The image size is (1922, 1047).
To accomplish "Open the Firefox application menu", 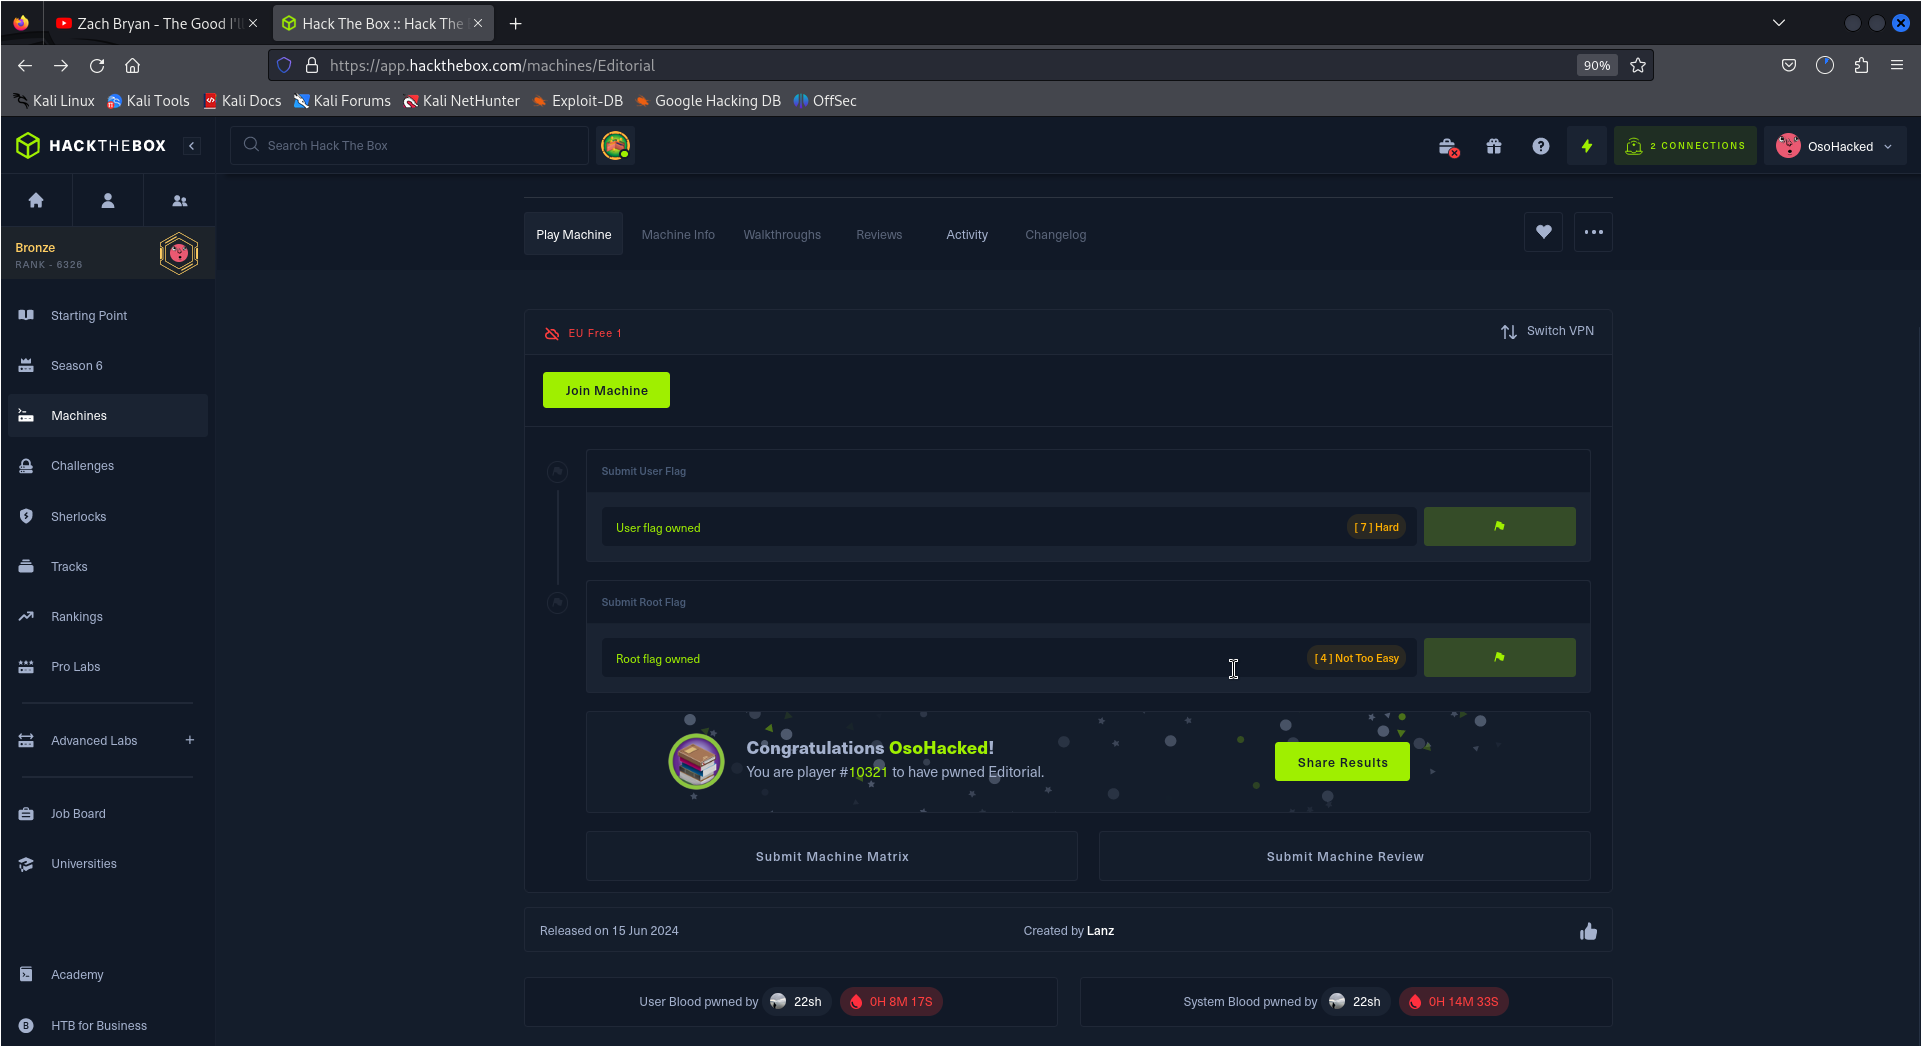I will pos(1897,65).
